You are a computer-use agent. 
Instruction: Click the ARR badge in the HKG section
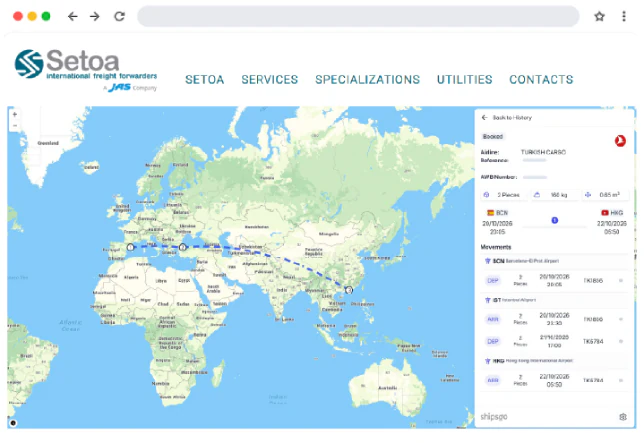[492, 380]
